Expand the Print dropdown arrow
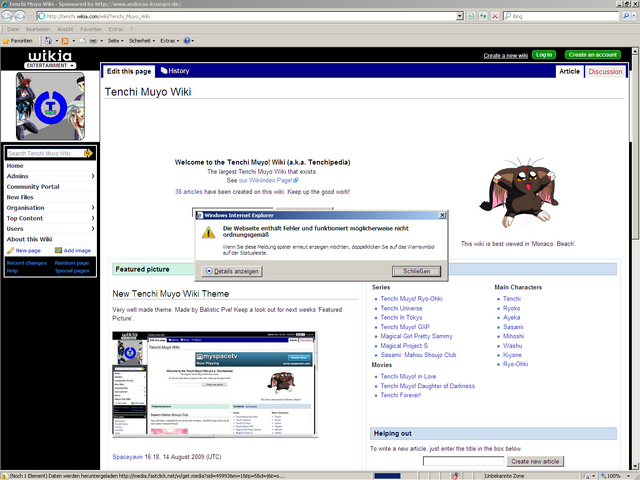Screen dimensions: 640x480 click(x=102, y=41)
